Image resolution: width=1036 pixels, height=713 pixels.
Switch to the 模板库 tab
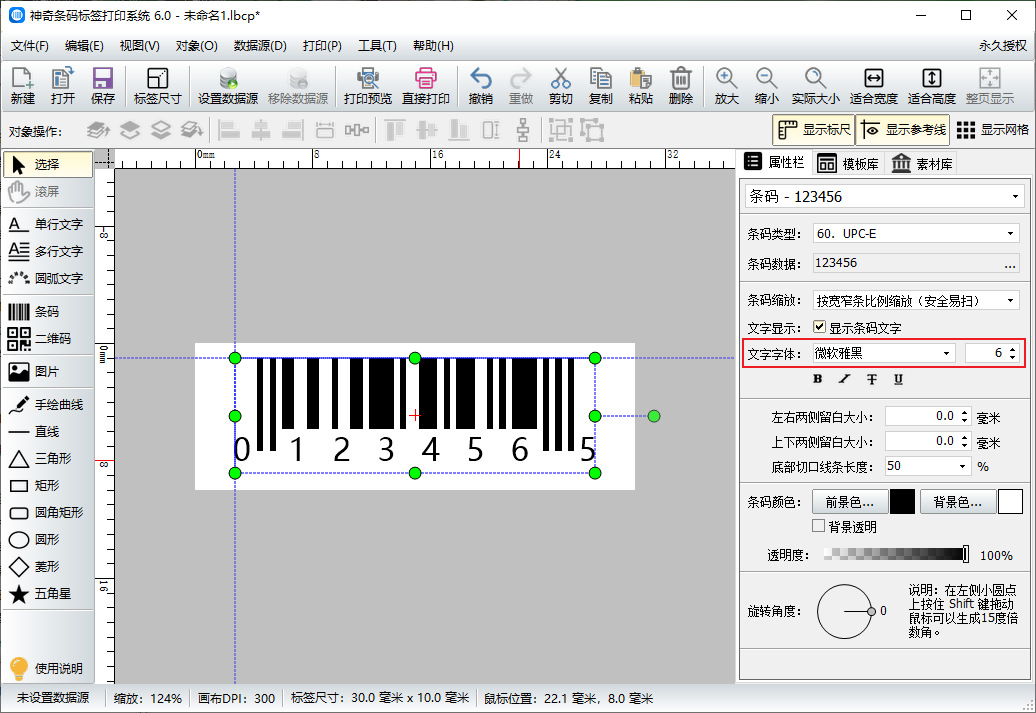pyautogui.click(x=848, y=163)
